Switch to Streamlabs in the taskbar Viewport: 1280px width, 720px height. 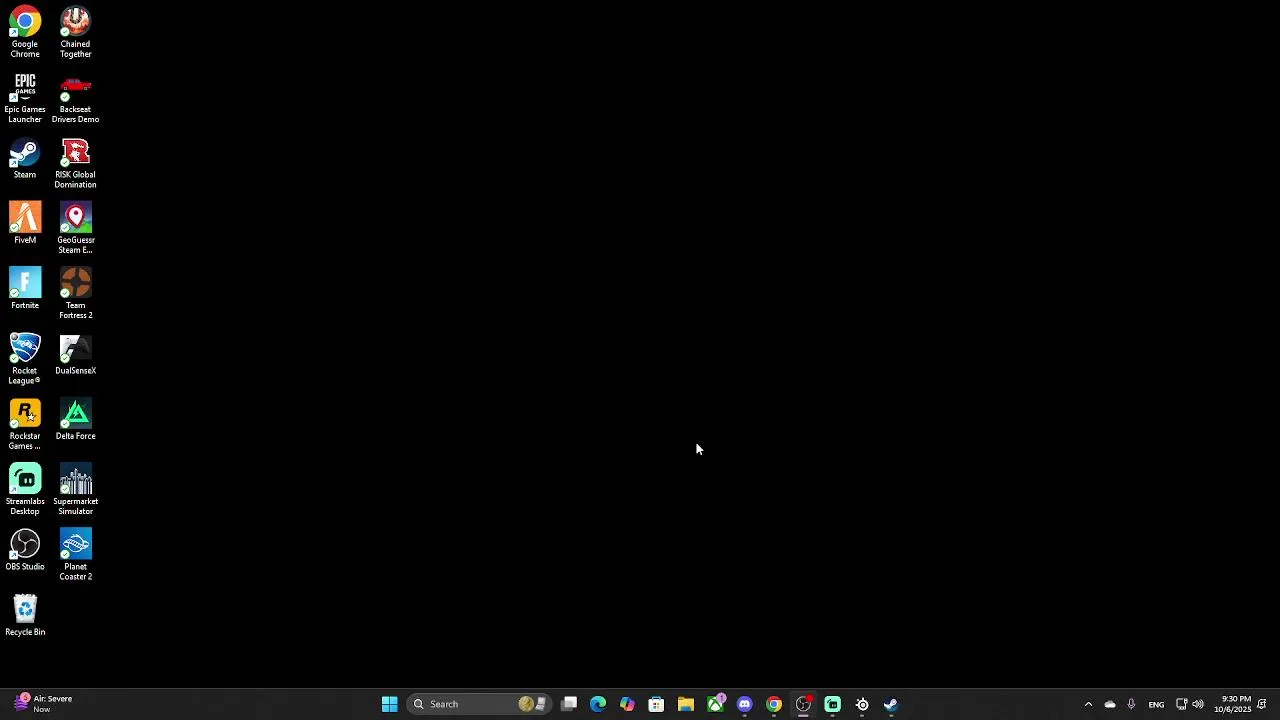(832, 704)
